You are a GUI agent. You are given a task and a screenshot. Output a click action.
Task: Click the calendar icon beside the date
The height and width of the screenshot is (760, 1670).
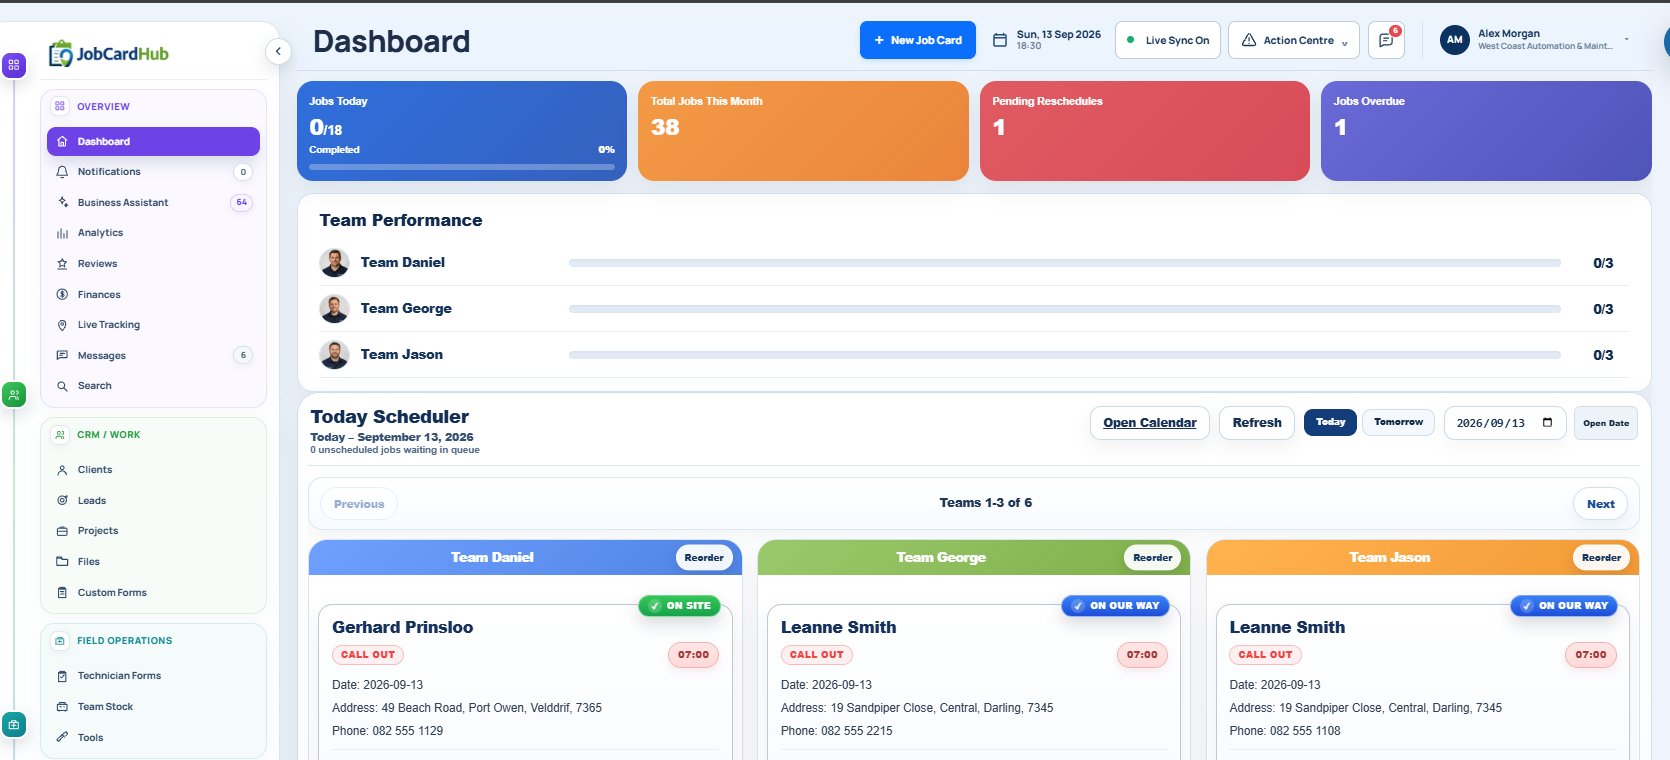[999, 40]
